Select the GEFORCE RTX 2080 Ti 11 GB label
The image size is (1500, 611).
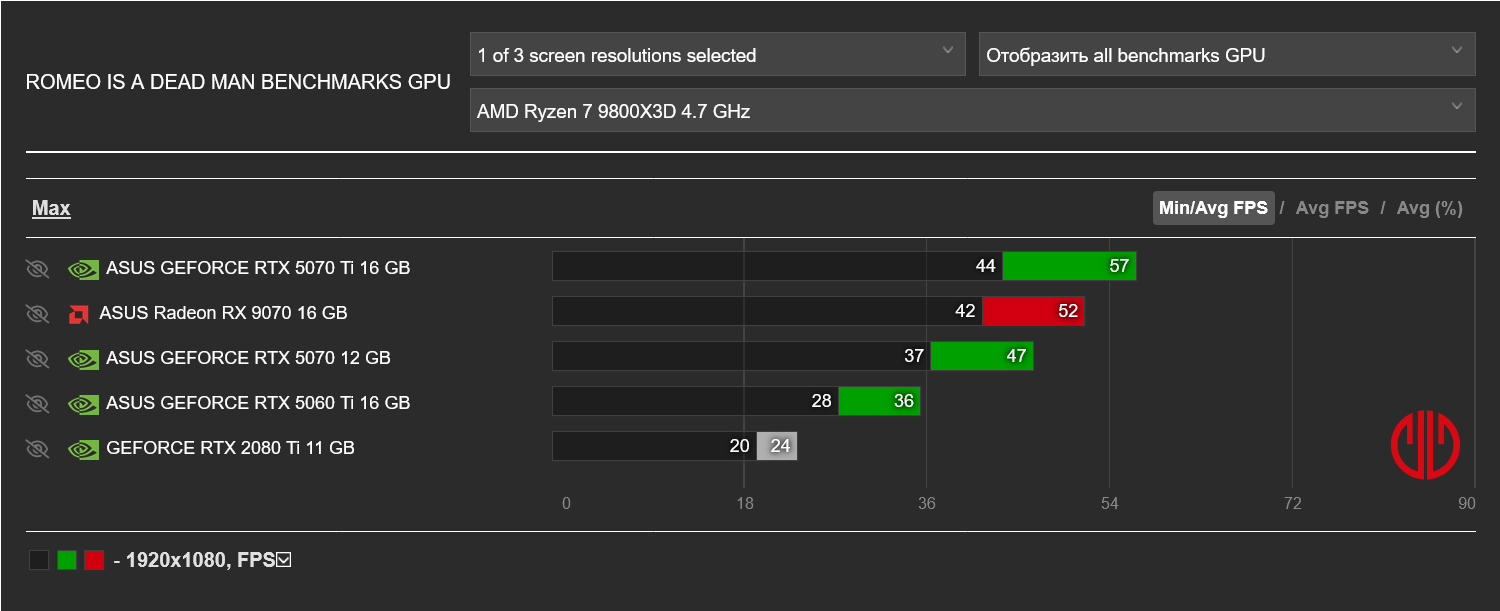point(230,448)
